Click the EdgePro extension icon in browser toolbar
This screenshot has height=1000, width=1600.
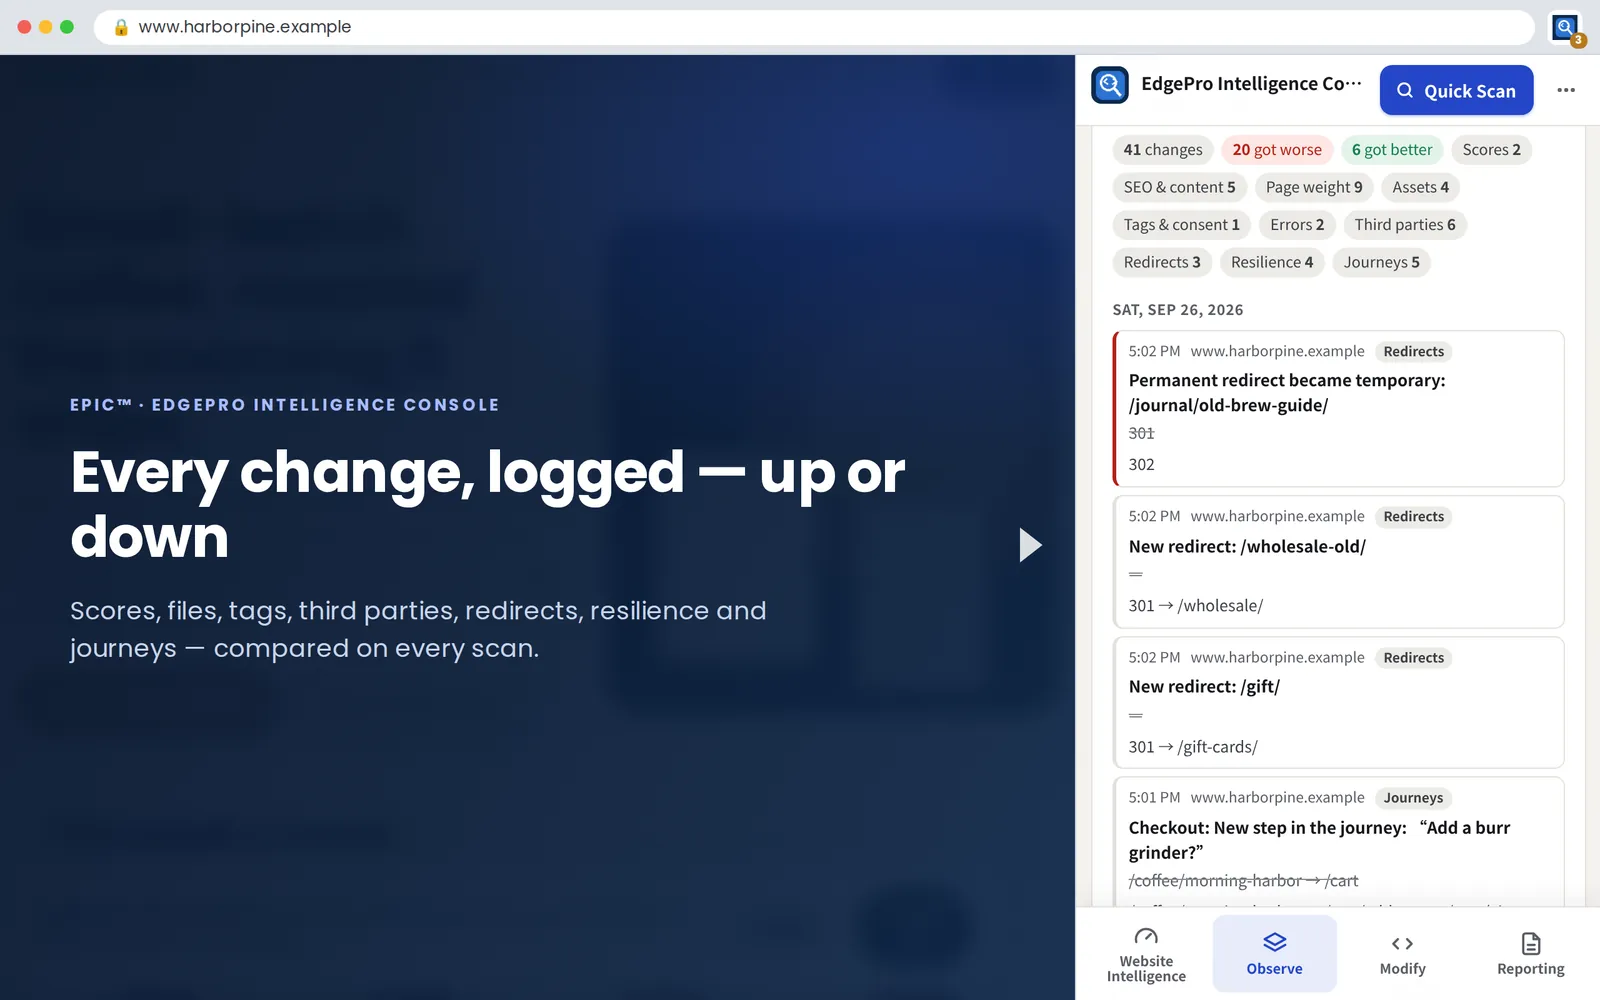click(x=1565, y=27)
